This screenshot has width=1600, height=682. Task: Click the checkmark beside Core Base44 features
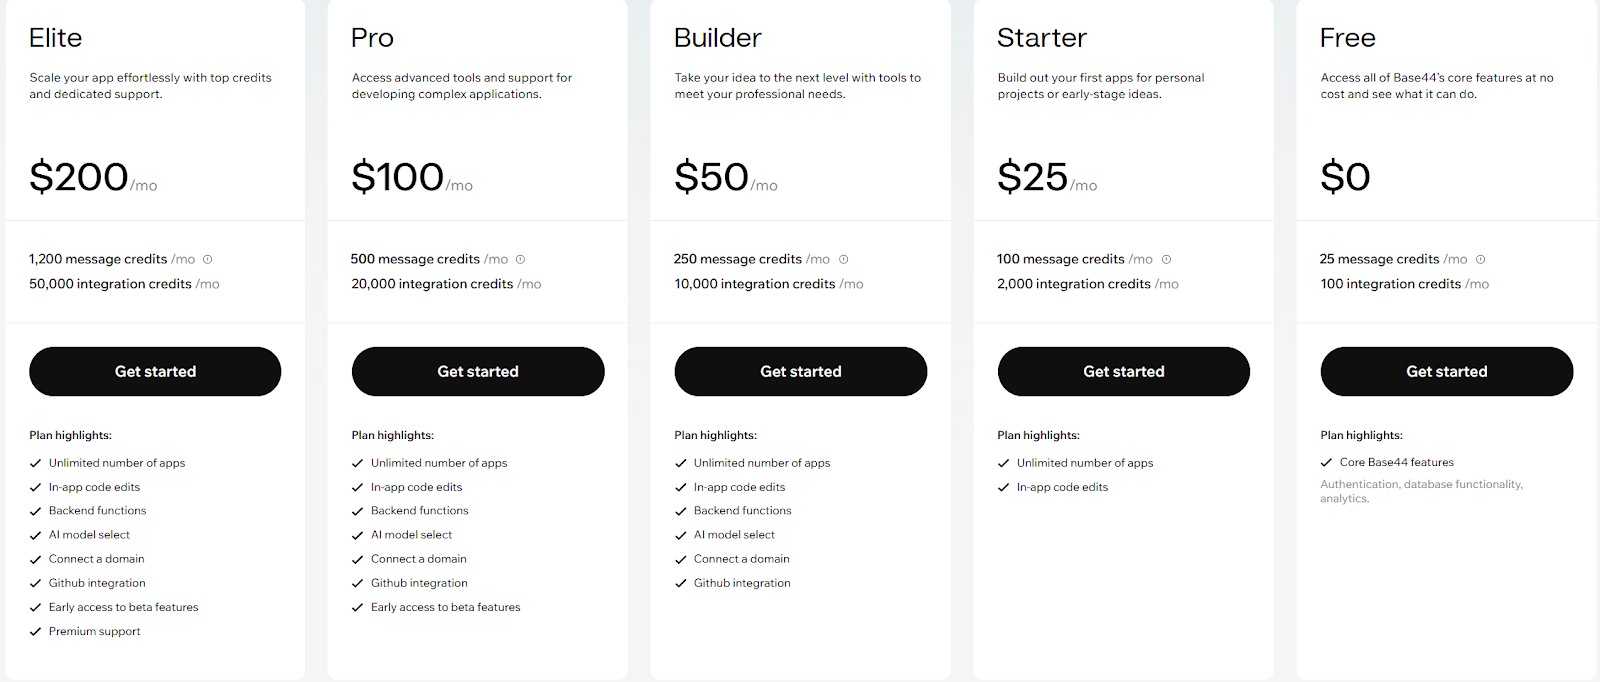coord(1325,462)
